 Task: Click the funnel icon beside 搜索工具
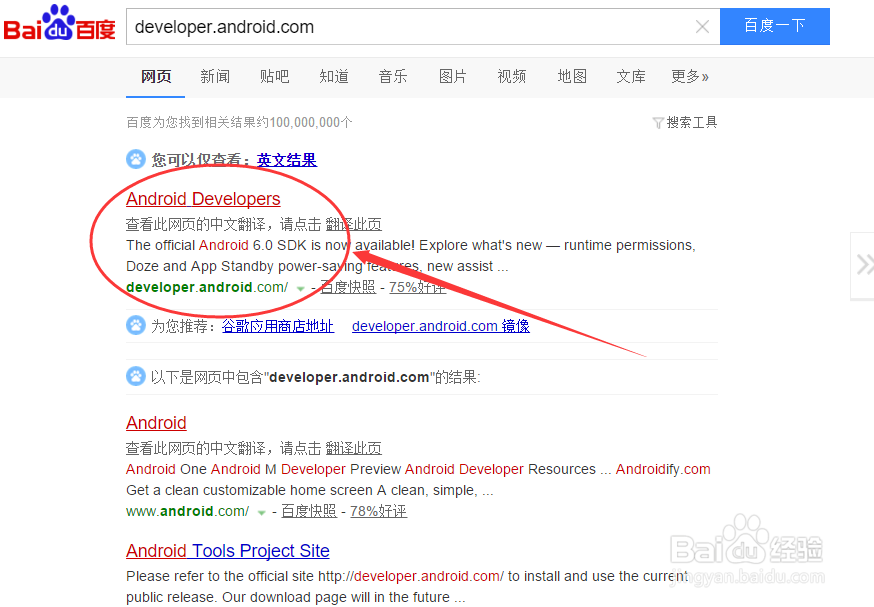pos(658,123)
